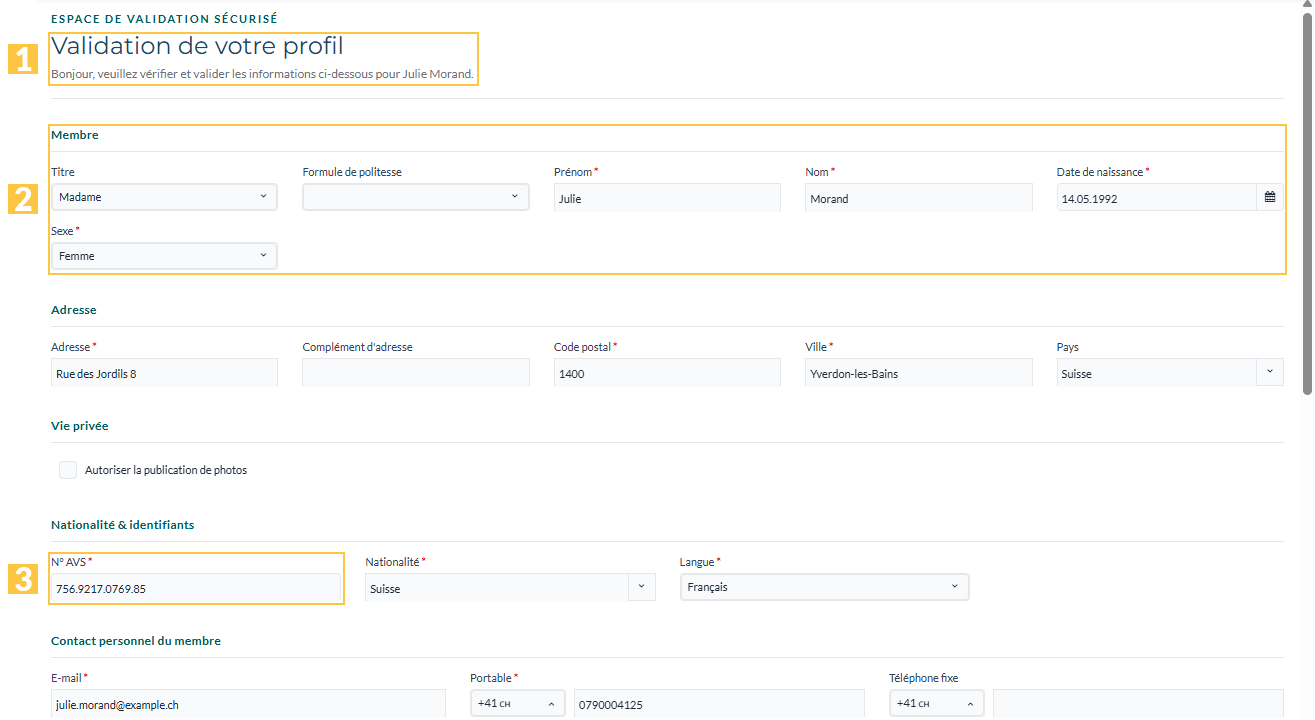Click the "Contact personnel du membre" heading
The image size is (1315, 720).
point(136,641)
